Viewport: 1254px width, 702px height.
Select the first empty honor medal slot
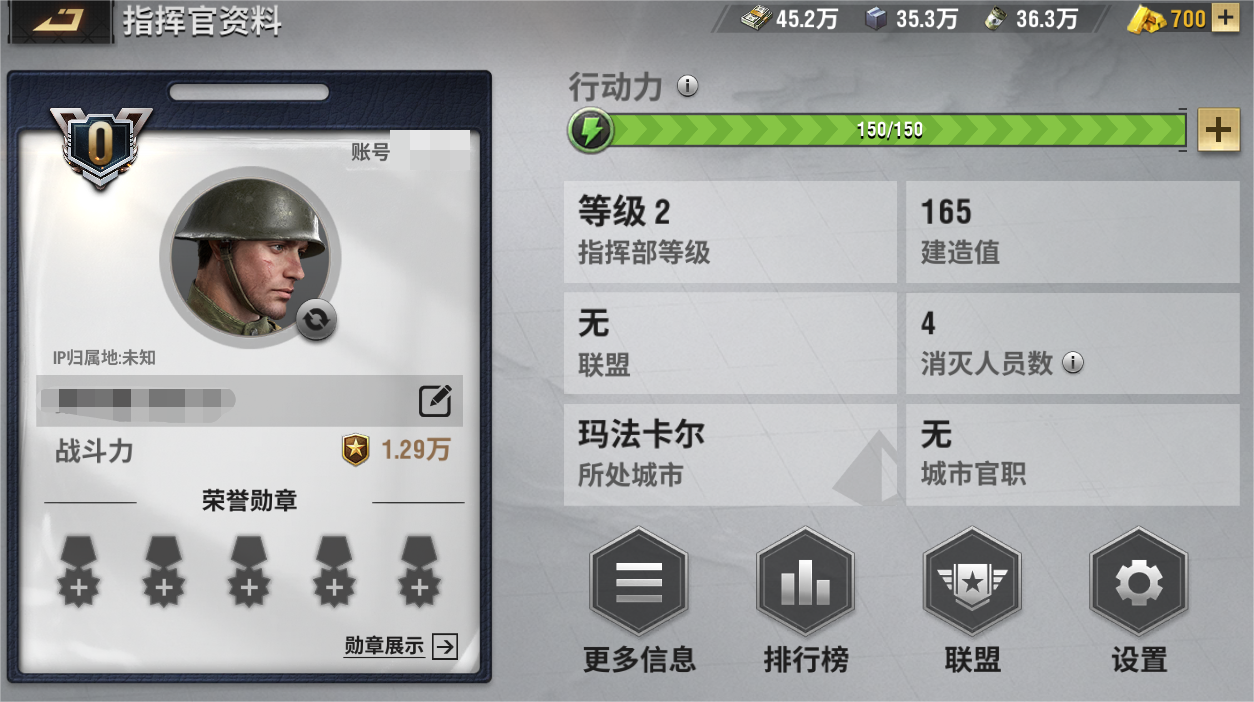pyautogui.click(x=78, y=571)
